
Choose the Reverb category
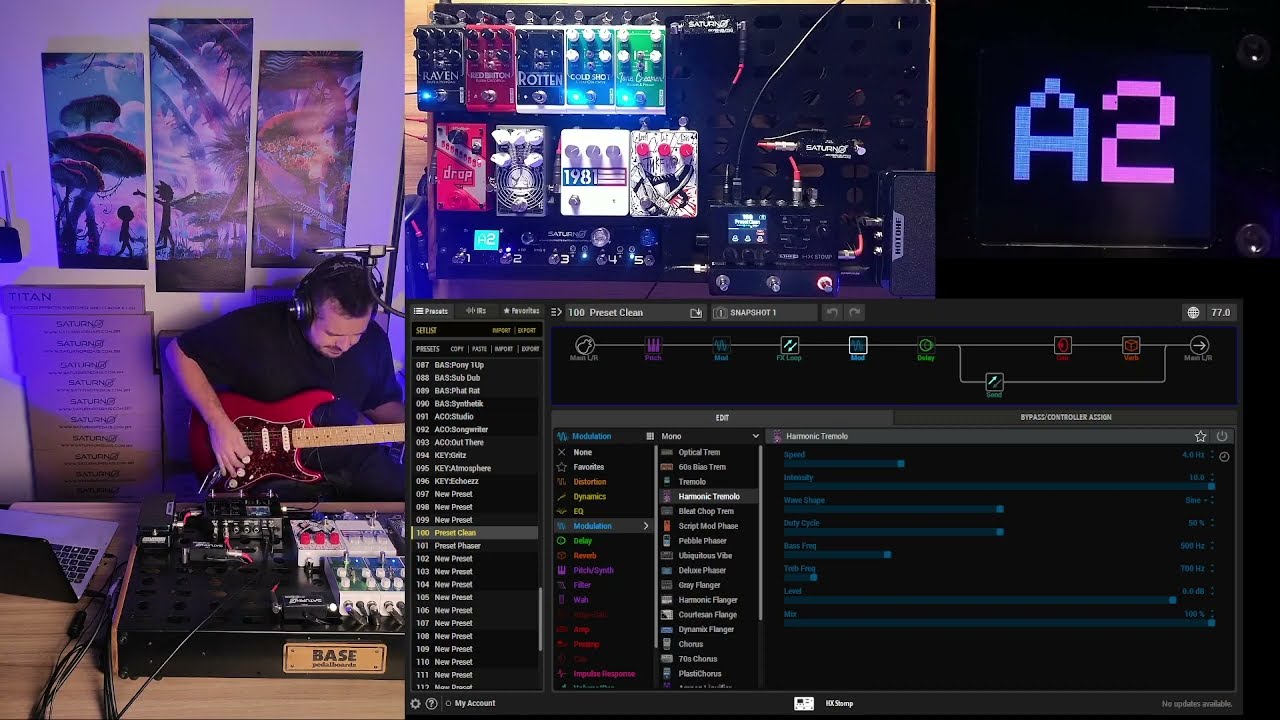603,555
